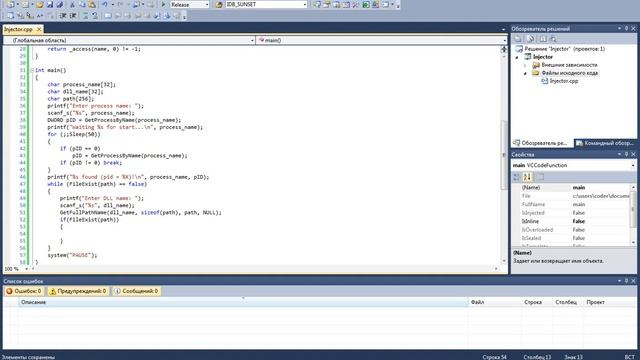Close the Injector.cpp tab
This screenshot has width=640, height=360.
[x=39, y=29]
